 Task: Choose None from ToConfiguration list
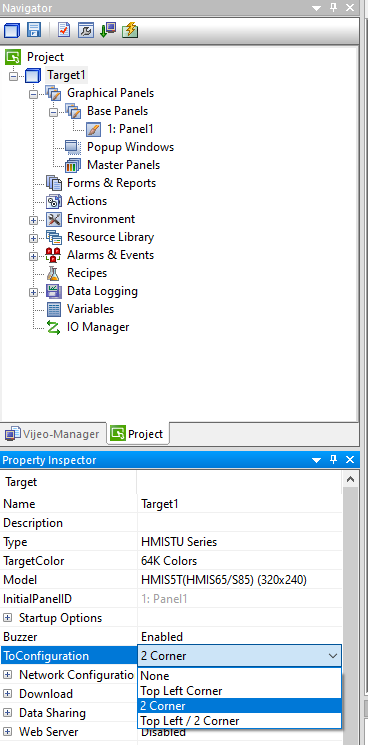pos(239,676)
